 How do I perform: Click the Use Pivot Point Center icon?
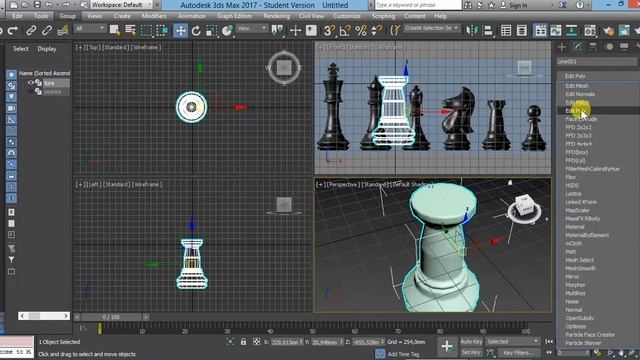click(x=277, y=31)
